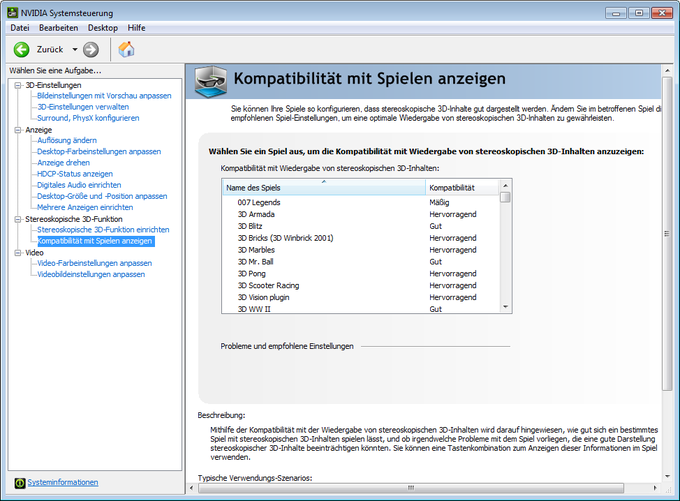
Task: Click main panel scroll up arrow
Action: click(x=667, y=70)
